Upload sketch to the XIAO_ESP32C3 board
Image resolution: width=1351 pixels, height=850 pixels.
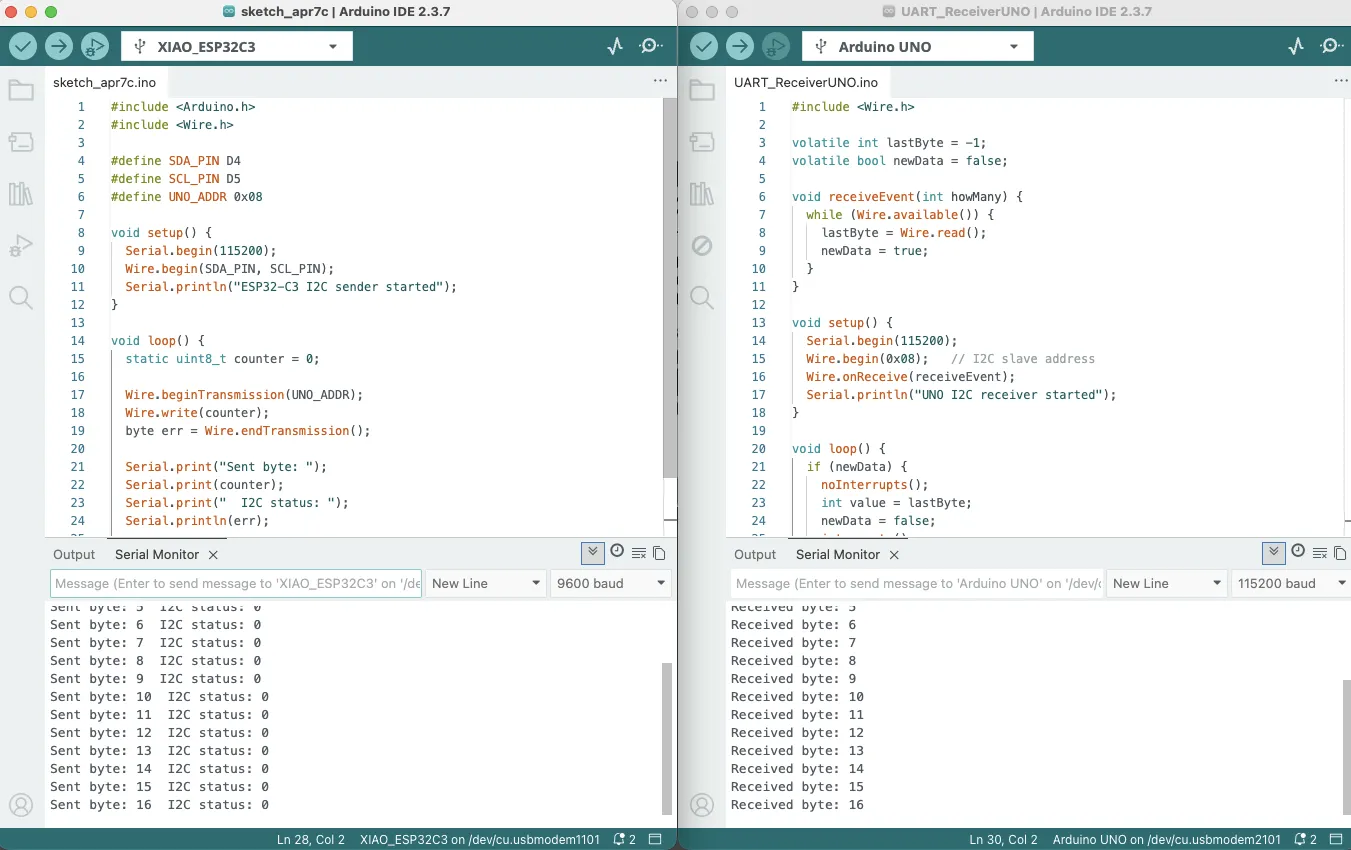pos(59,46)
